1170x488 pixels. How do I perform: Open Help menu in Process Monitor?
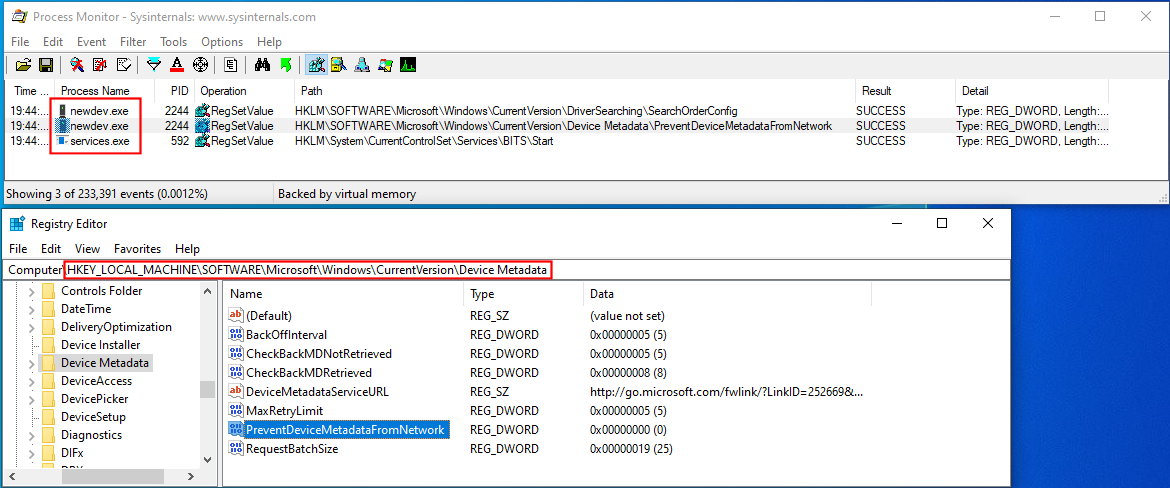pos(269,42)
